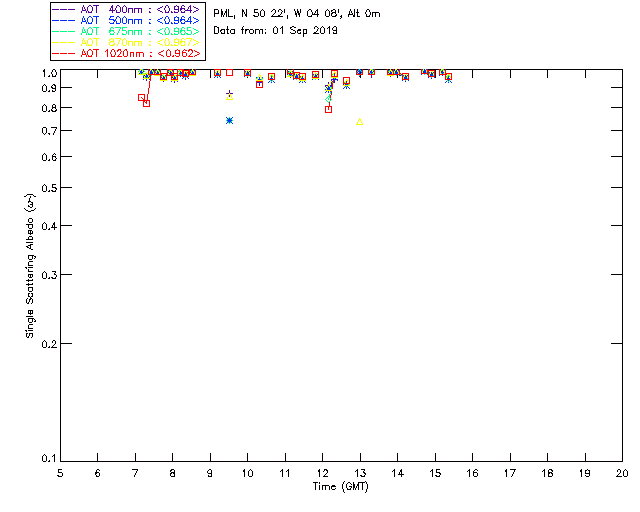Screen dimensions: 640x512
Task: Click the green dashed line sample in legend
Action: (64, 31)
